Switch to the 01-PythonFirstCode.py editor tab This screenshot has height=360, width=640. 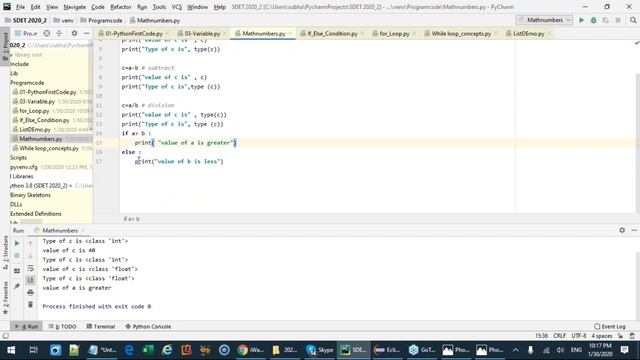click(x=133, y=33)
